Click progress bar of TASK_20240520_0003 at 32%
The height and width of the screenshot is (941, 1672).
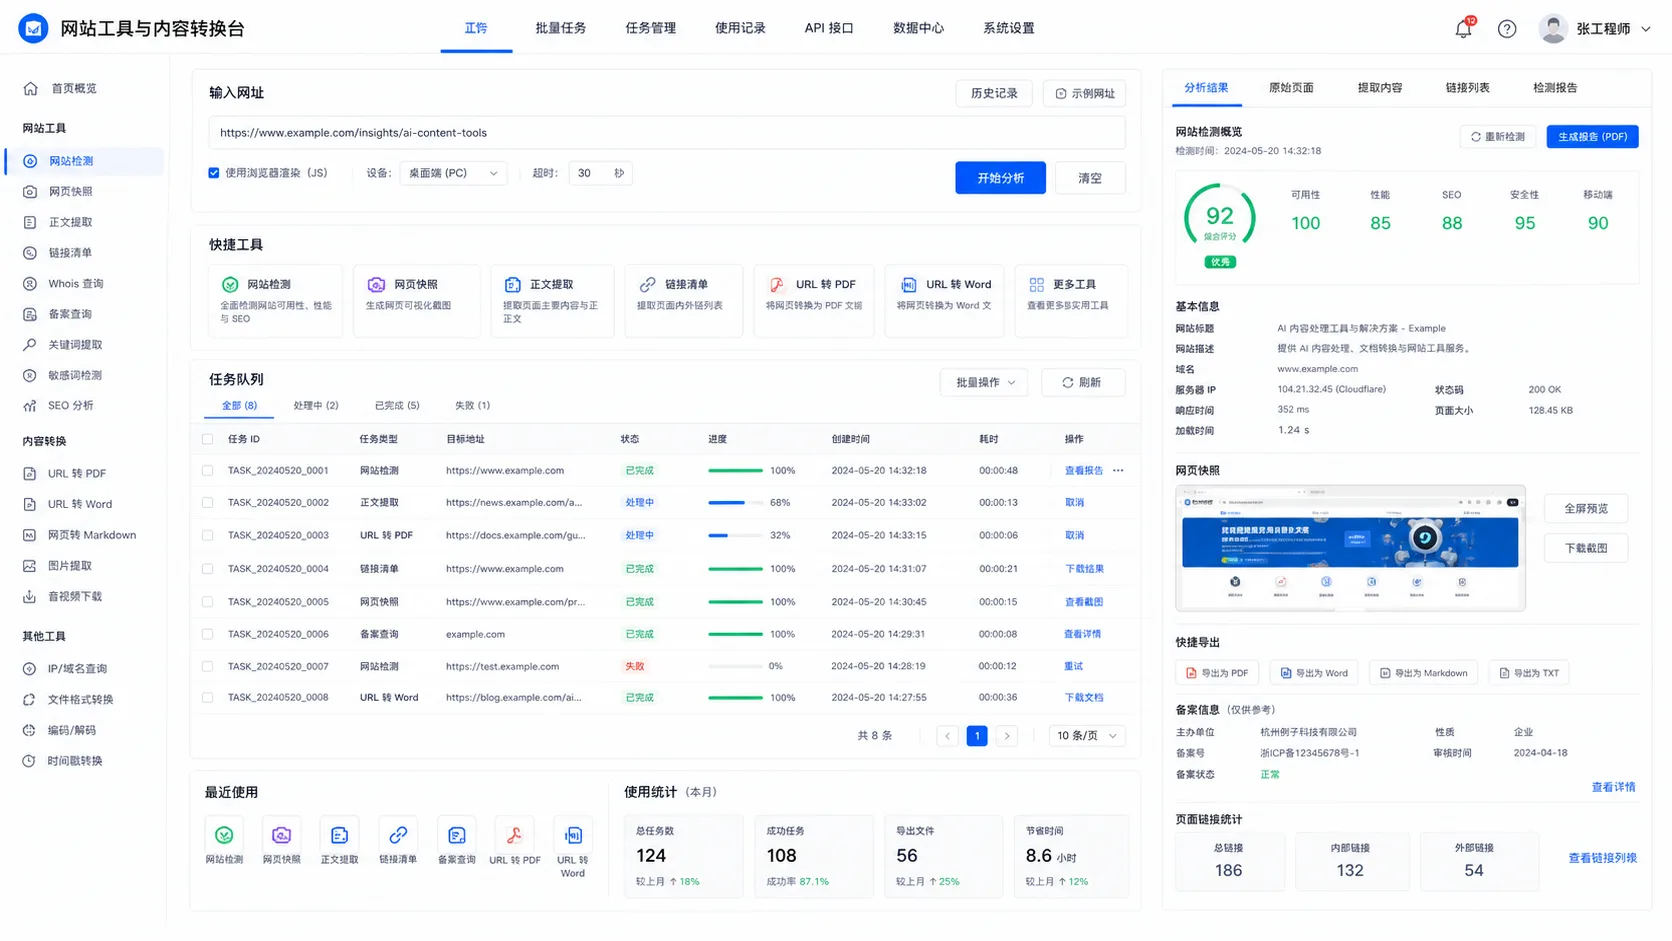click(x=735, y=536)
